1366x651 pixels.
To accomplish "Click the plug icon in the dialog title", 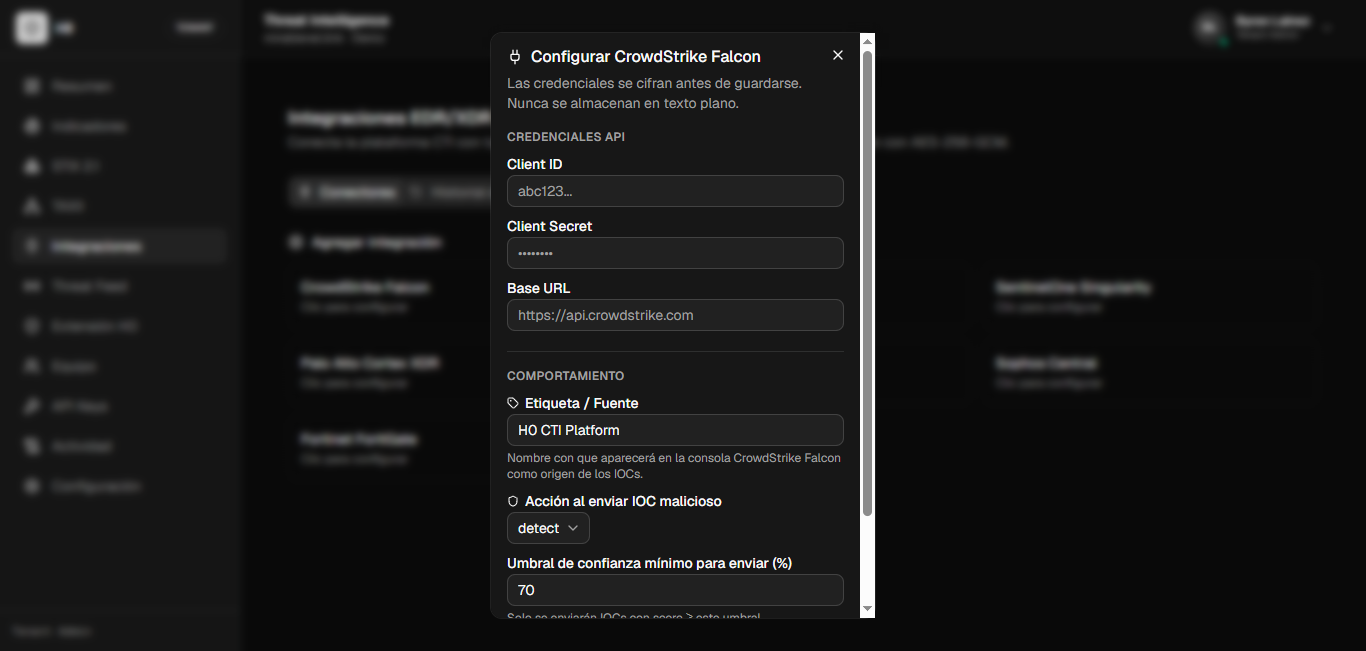I will coord(515,56).
